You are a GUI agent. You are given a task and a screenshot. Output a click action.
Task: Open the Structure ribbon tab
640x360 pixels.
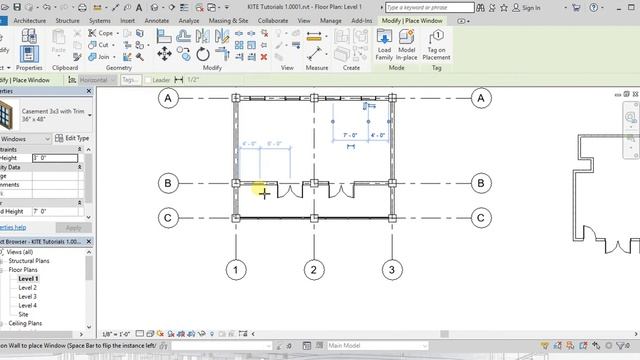coord(67,20)
